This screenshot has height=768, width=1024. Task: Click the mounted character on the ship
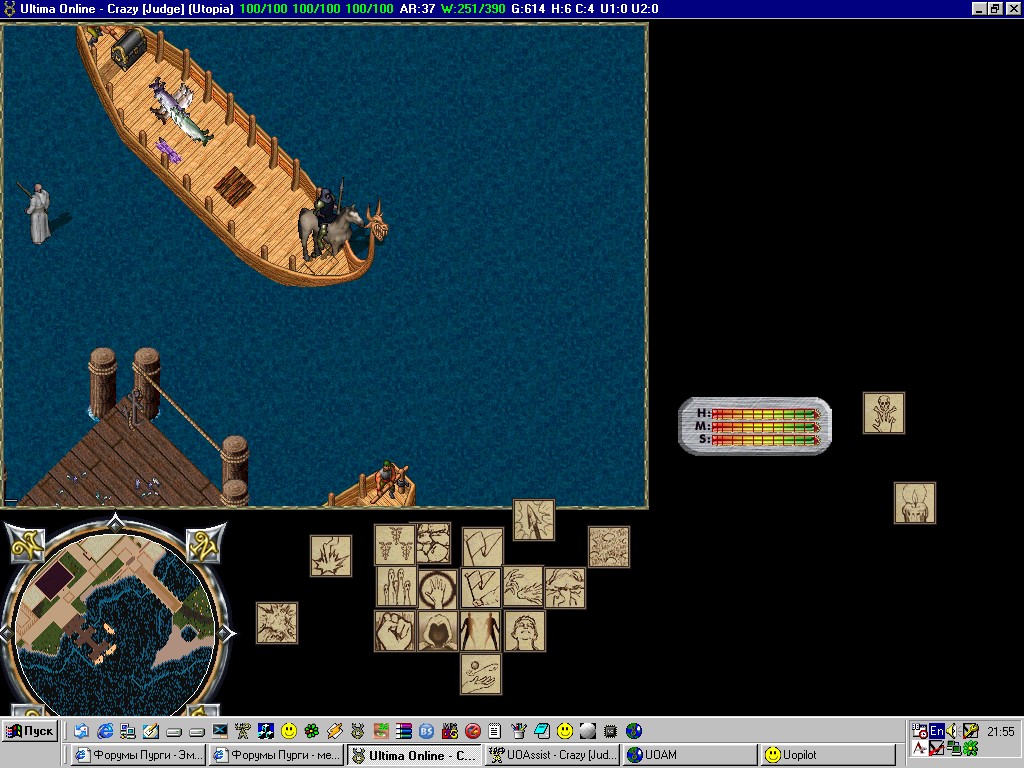pos(326,222)
